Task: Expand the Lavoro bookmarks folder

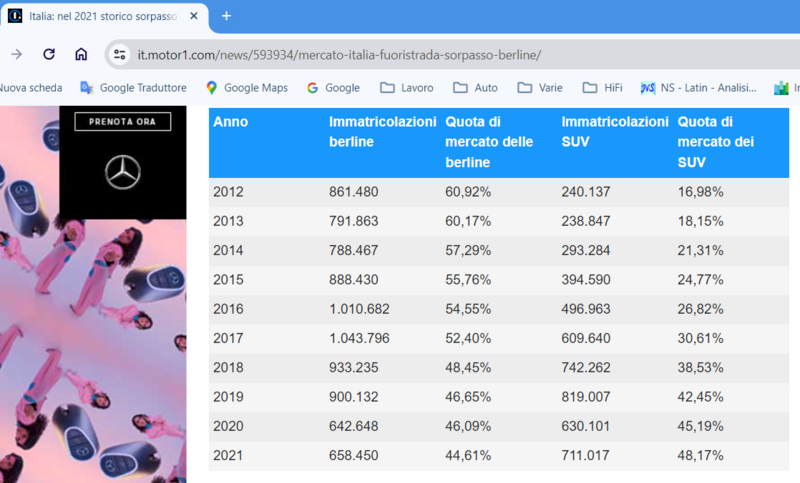Action: click(x=406, y=88)
